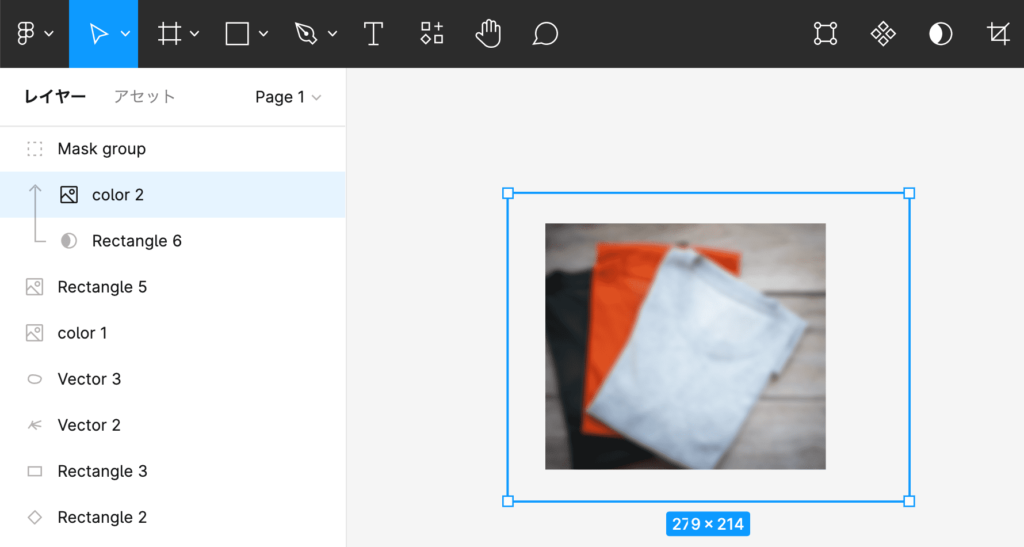Viewport: 1024px width, 547px height.
Task: Open the Page 1 dropdown
Action: tap(288, 97)
